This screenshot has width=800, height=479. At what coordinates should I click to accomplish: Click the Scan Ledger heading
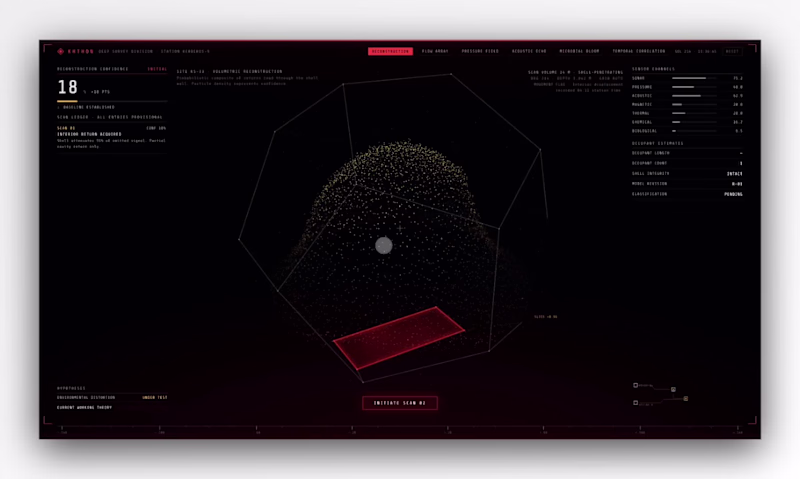pyautogui.click(x=110, y=117)
